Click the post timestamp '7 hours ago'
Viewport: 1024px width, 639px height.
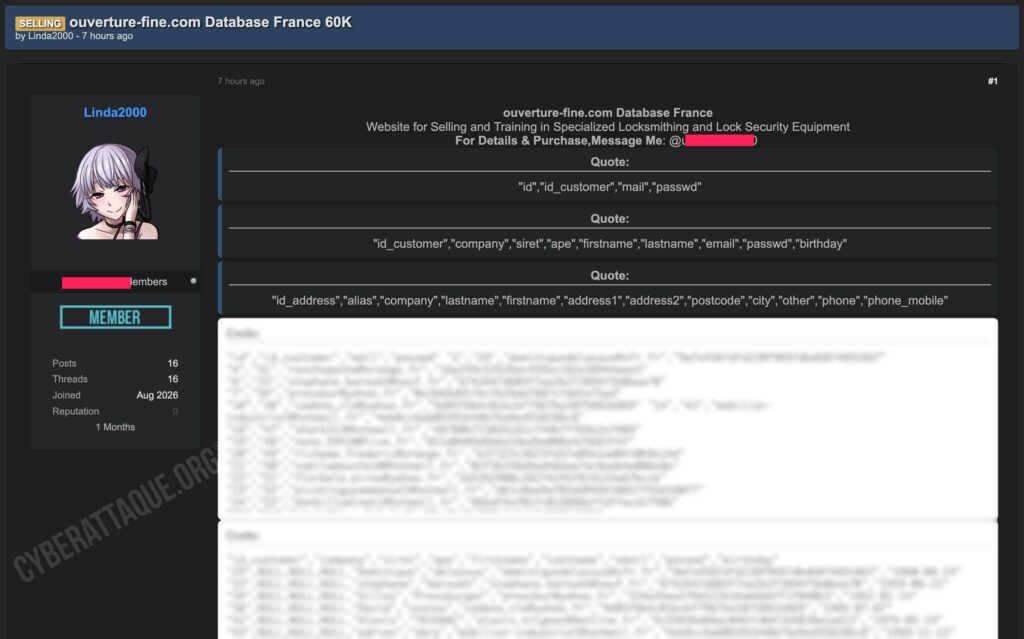(x=241, y=81)
